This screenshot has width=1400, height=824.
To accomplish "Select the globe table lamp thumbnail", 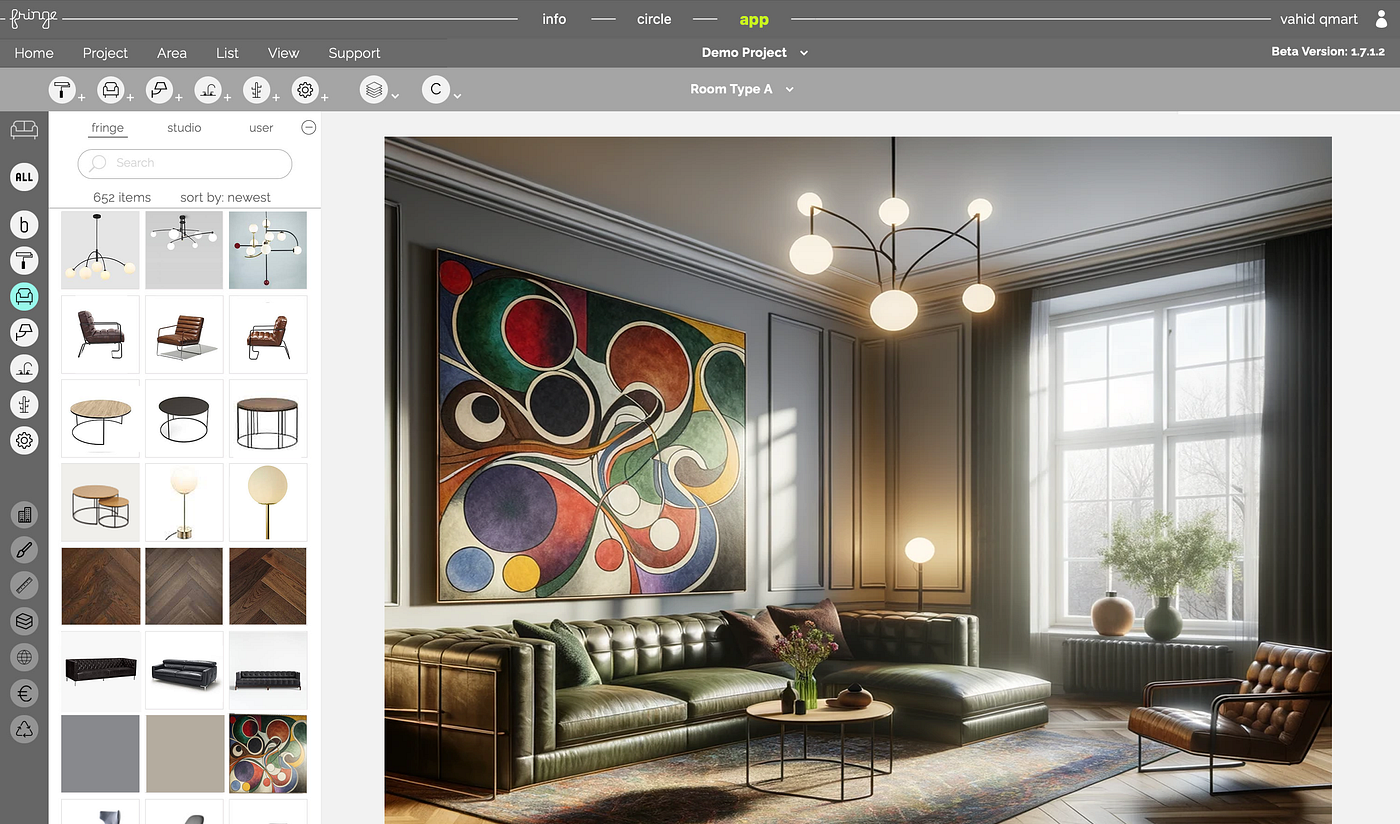I will (184, 502).
